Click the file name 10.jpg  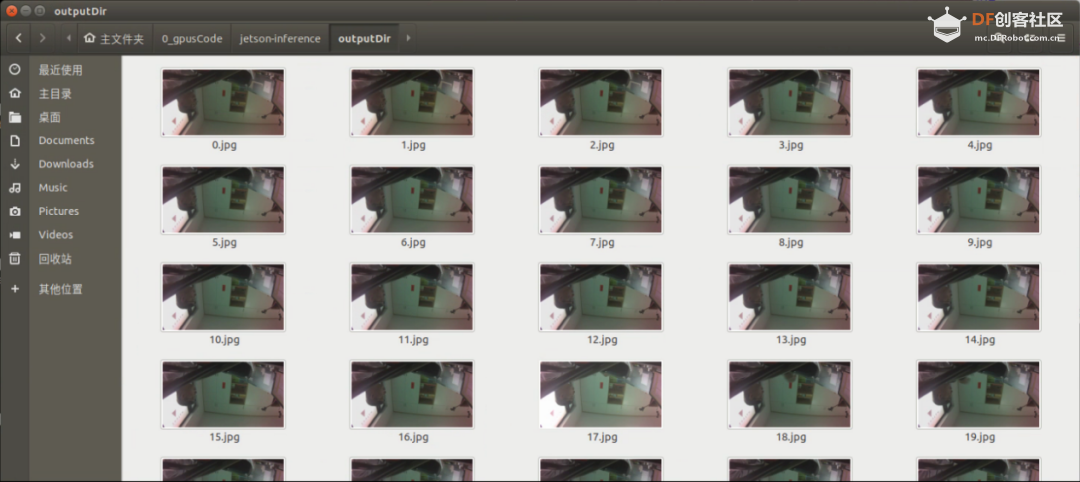[x=224, y=340]
